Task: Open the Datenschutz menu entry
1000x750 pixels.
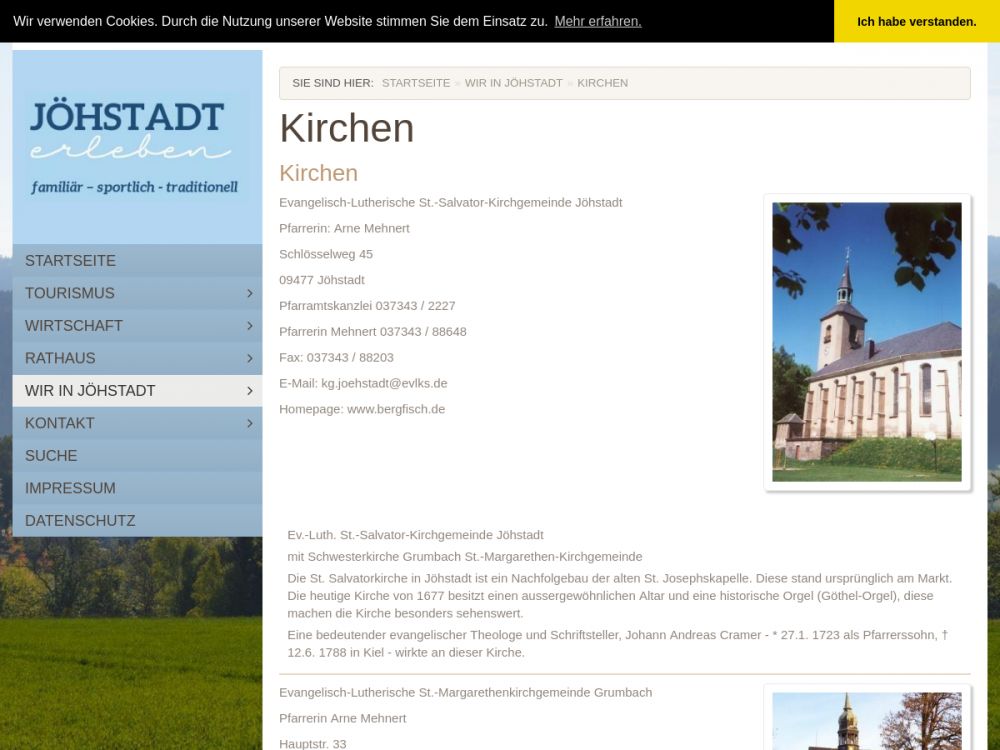Action: [80, 521]
